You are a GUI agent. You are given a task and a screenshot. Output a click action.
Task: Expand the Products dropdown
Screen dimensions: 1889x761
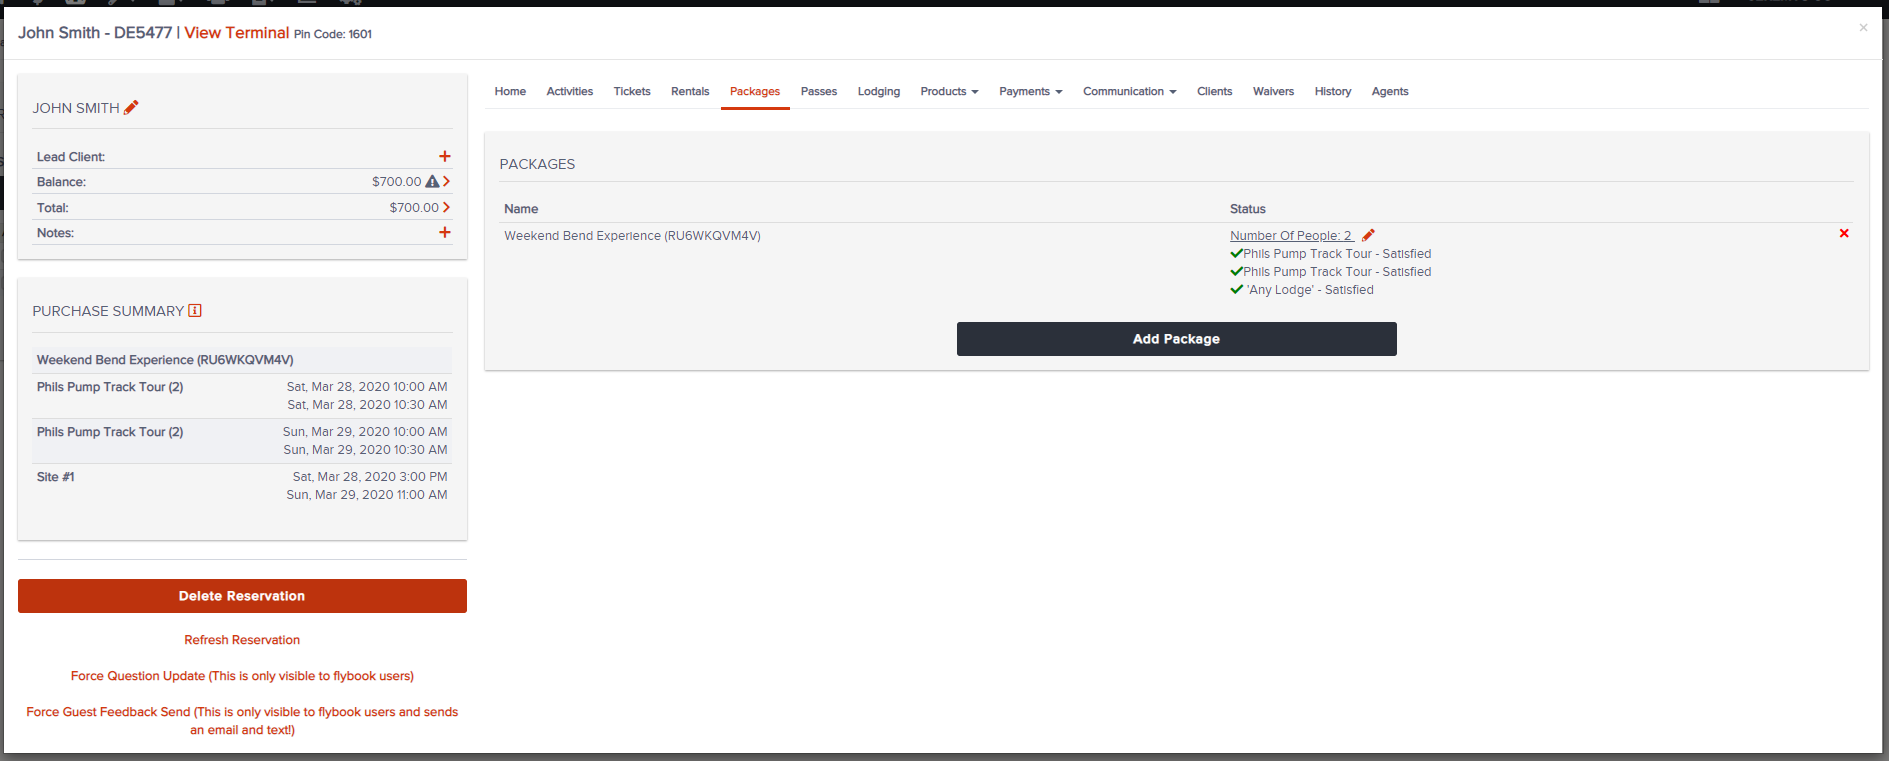tap(949, 91)
